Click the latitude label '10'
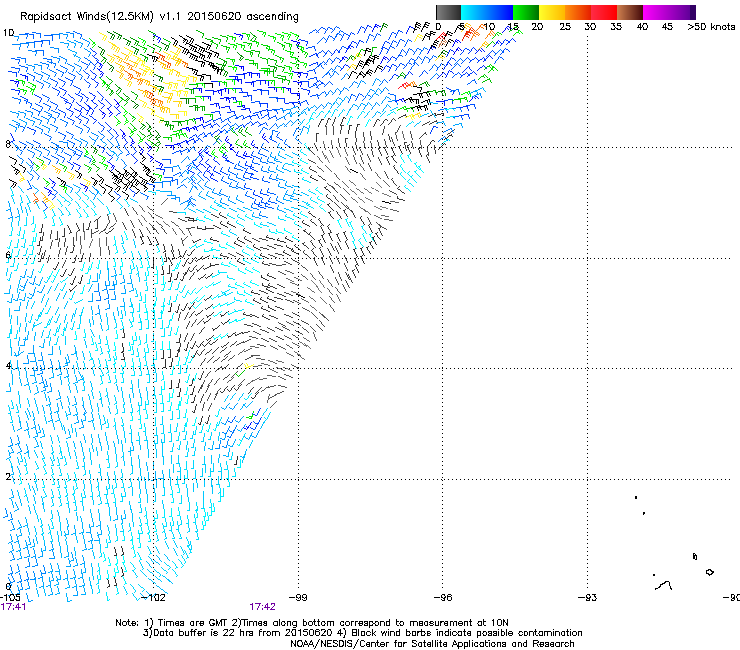 (8, 33)
